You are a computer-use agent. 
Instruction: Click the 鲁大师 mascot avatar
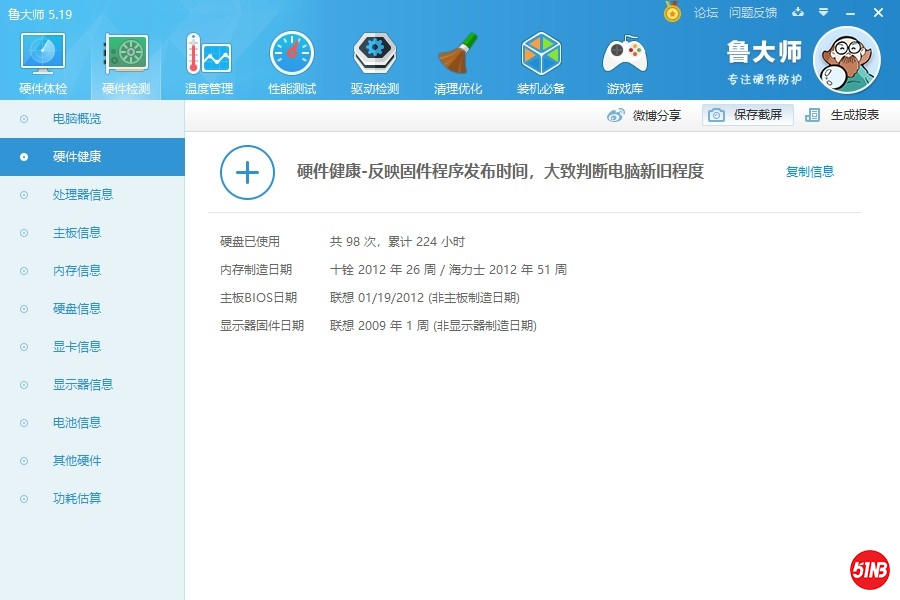tap(848, 60)
